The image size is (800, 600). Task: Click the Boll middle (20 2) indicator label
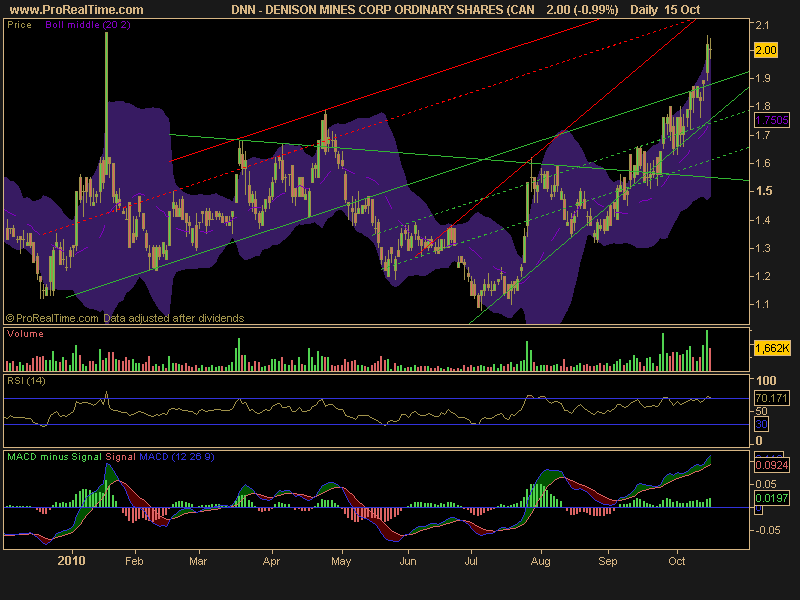[x=88, y=24]
